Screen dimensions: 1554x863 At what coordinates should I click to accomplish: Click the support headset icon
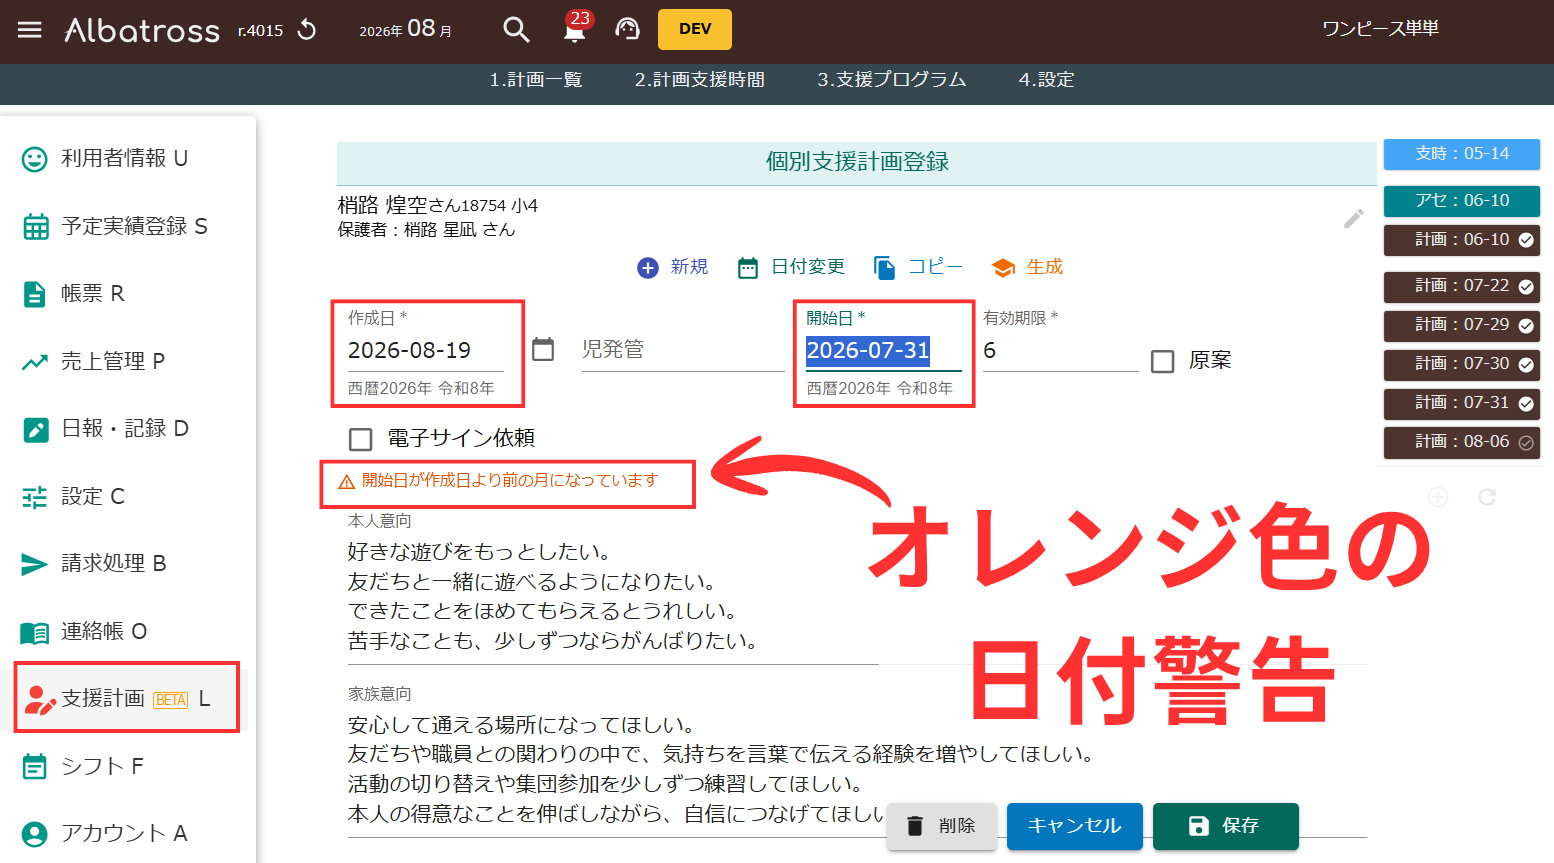(628, 30)
